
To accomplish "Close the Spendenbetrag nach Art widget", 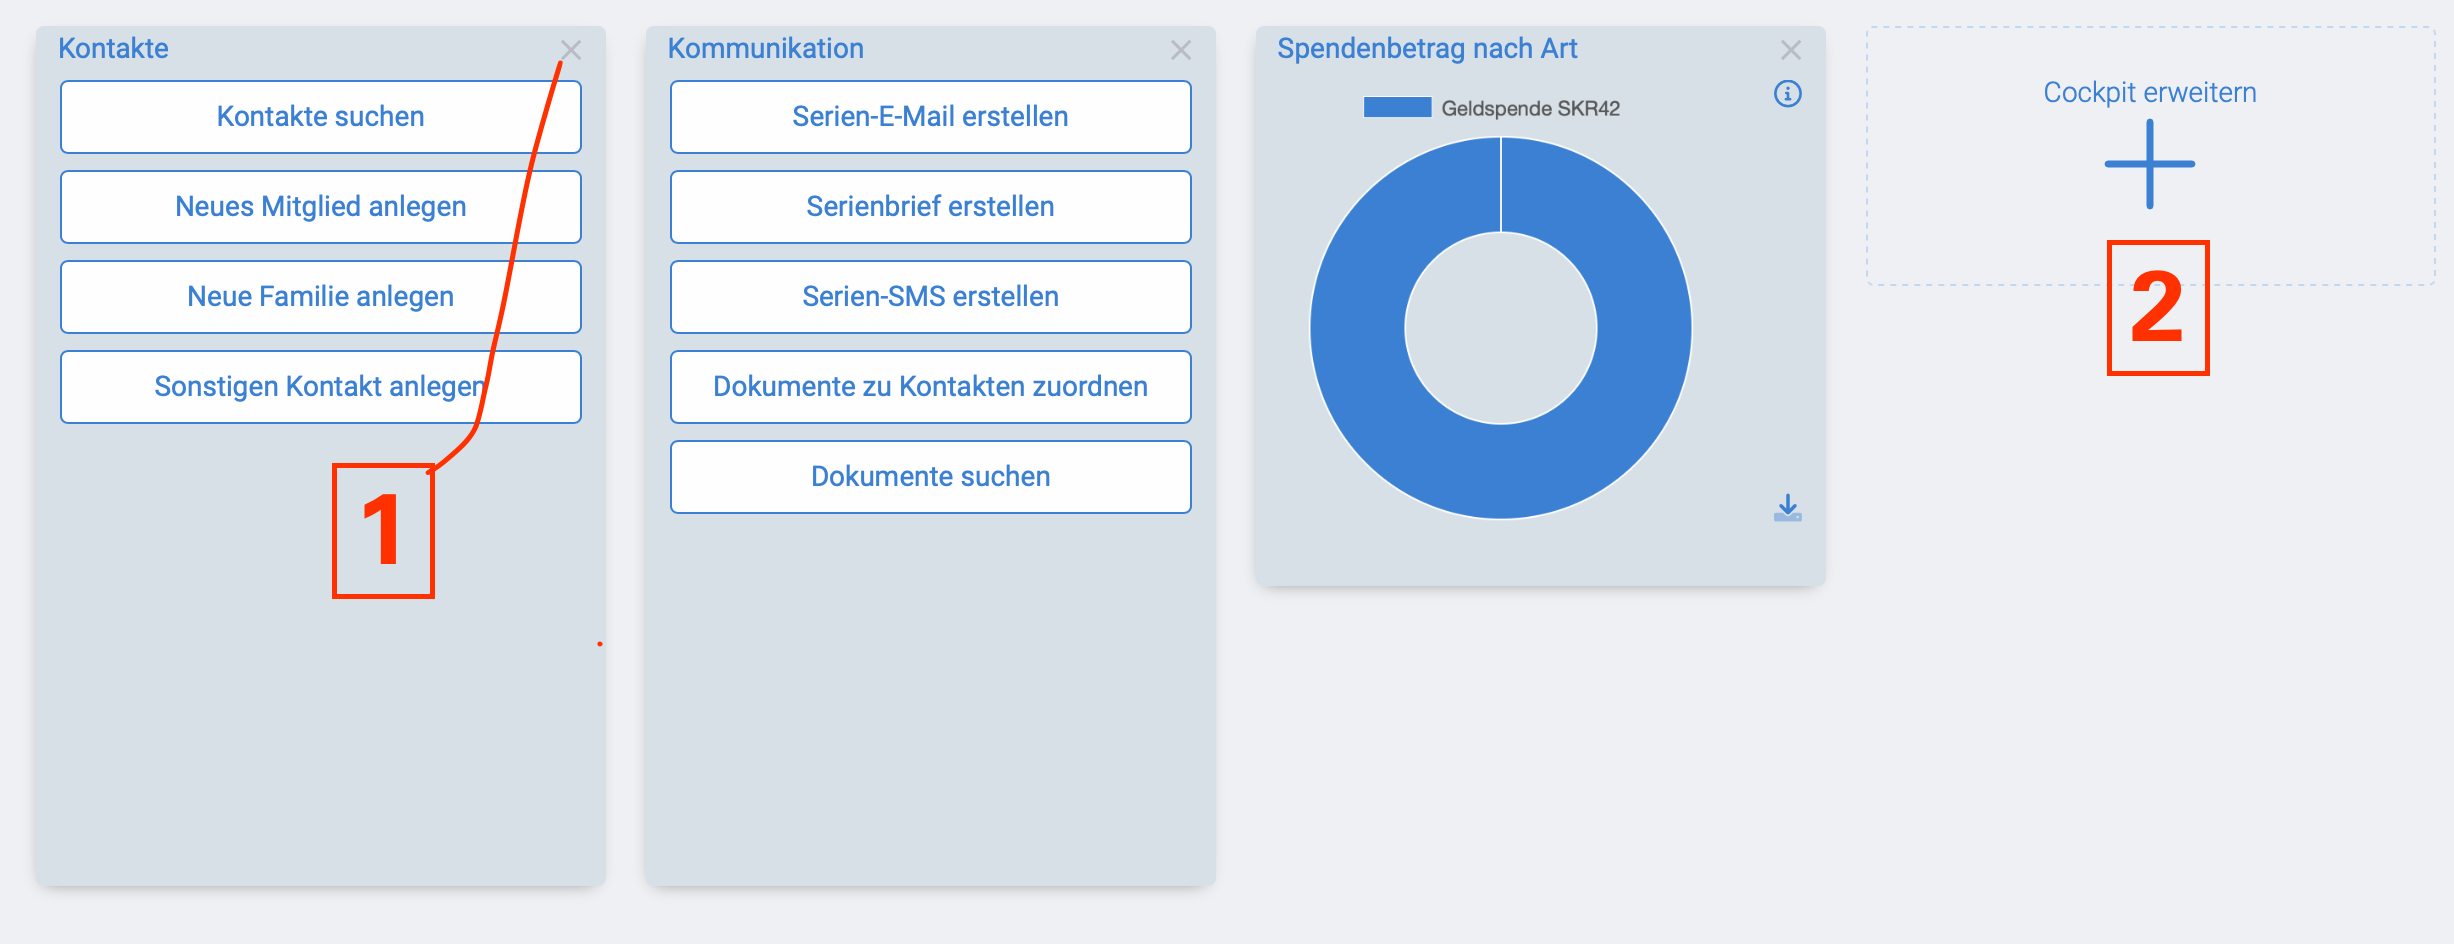I will pyautogui.click(x=1791, y=50).
